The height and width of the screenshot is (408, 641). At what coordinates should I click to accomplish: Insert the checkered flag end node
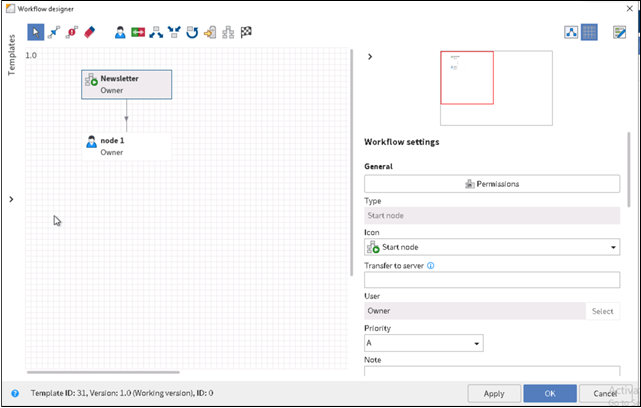click(246, 32)
